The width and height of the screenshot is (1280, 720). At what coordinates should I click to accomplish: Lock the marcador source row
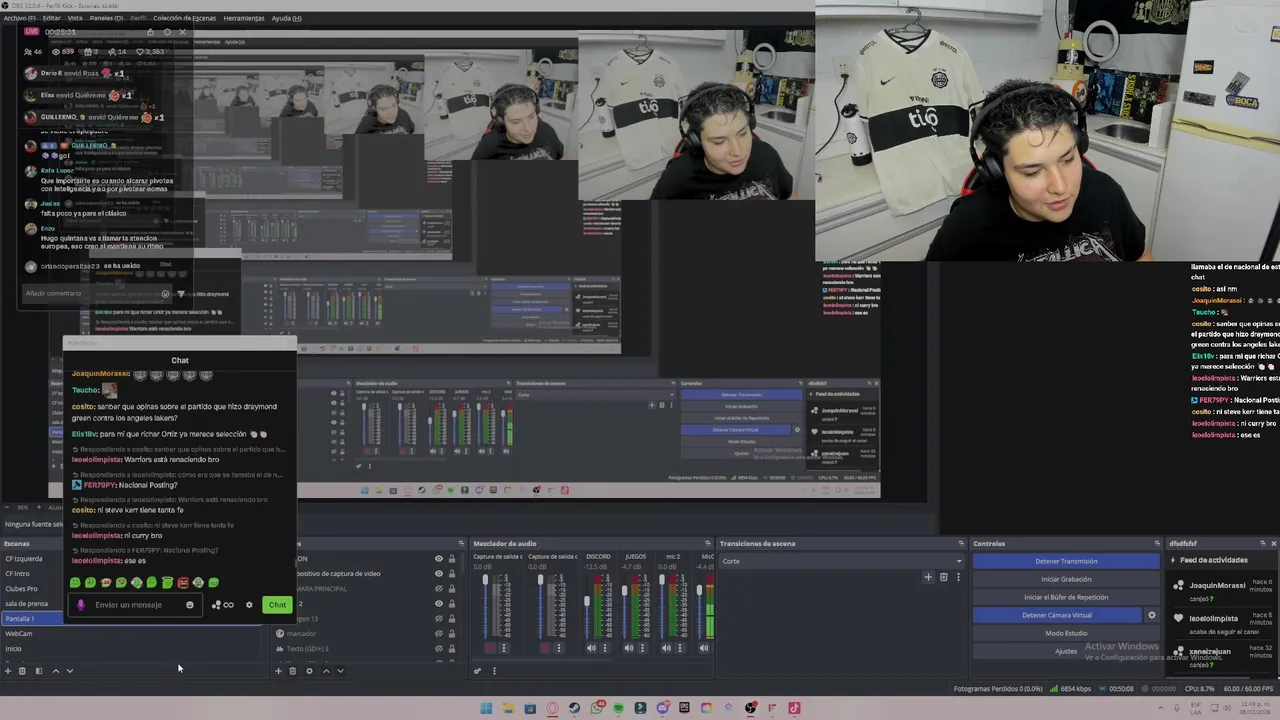click(x=451, y=634)
